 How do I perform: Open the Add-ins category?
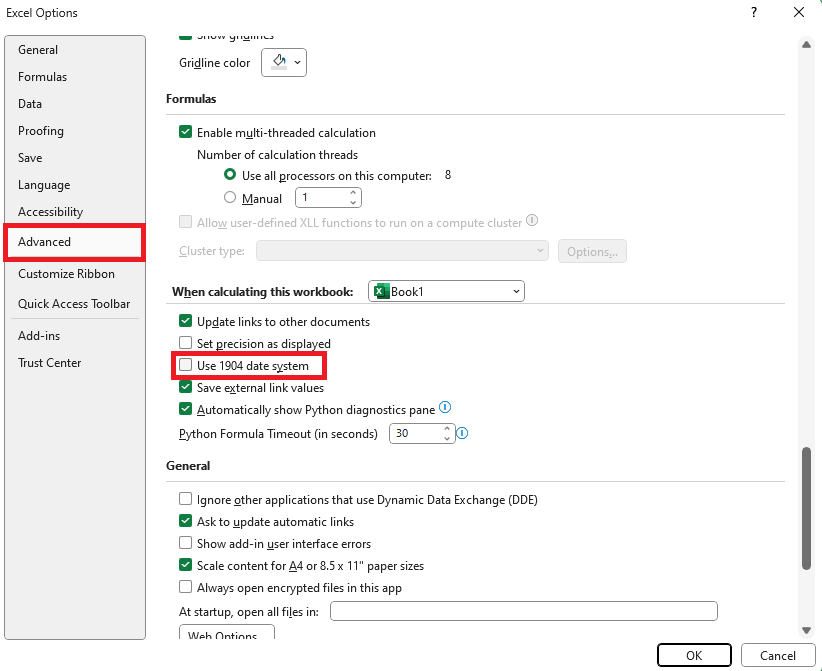pos(74,336)
